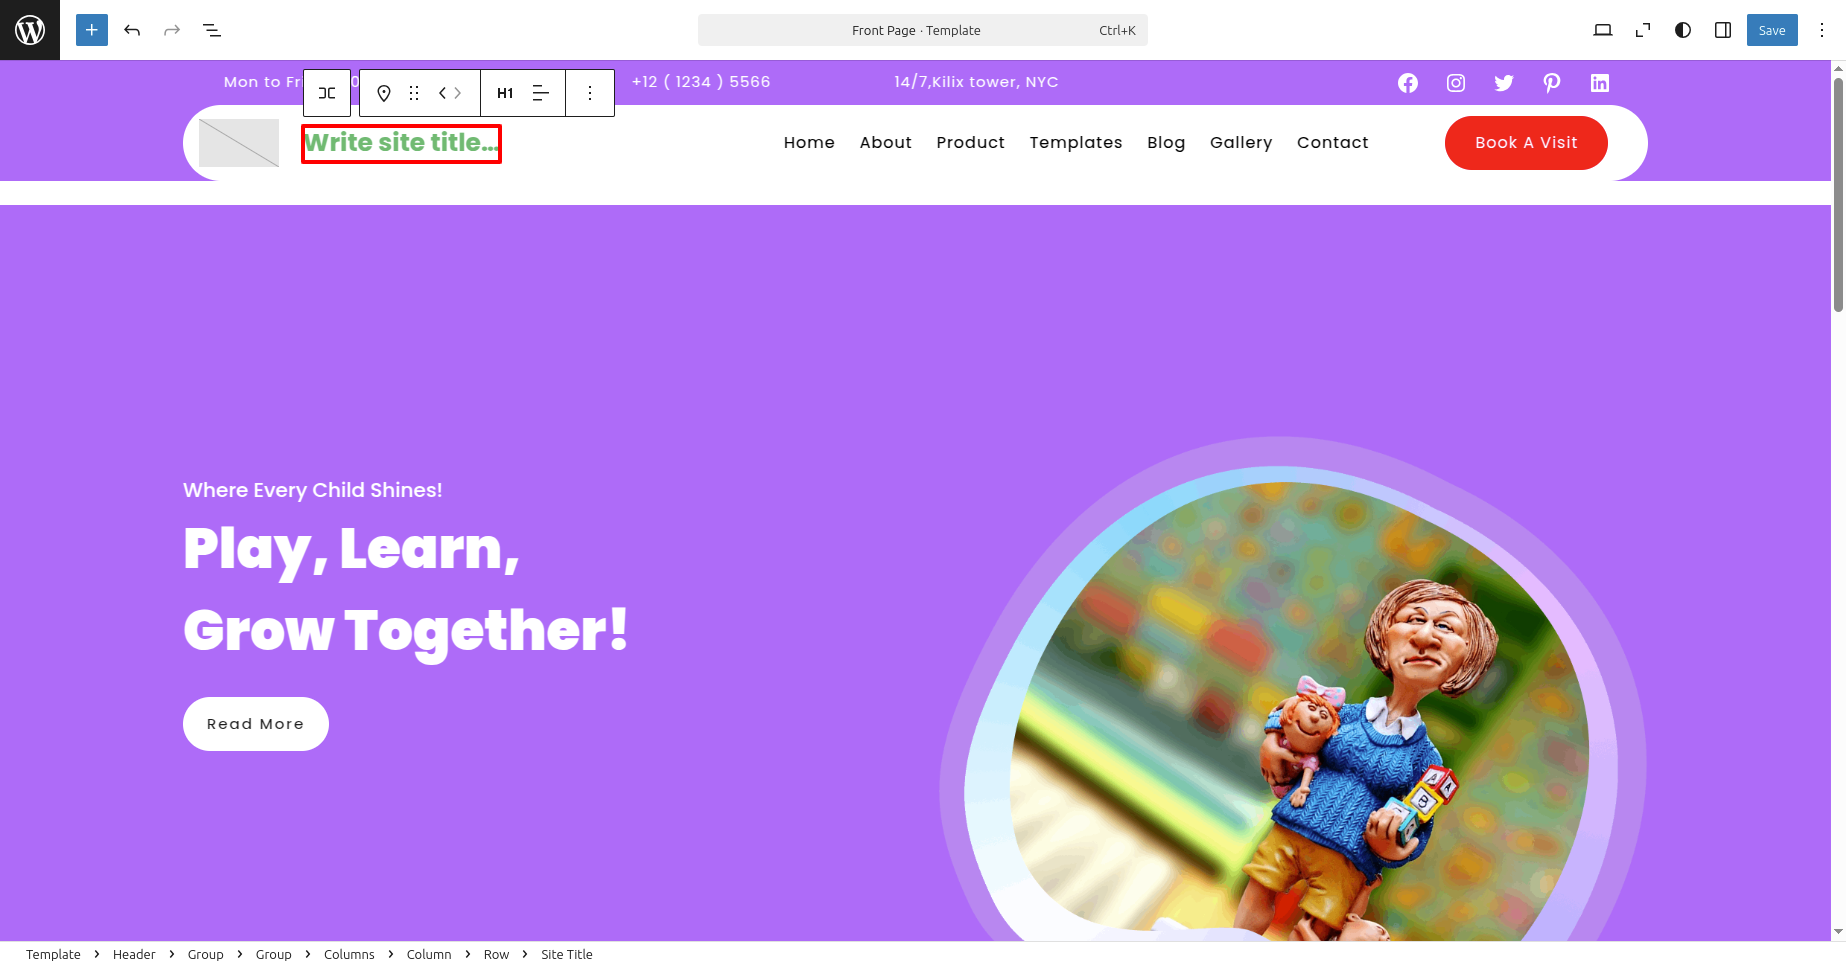Change block type via Site Title pin icon
Viewport: 1846px width, 966px height.
point(384,93)
